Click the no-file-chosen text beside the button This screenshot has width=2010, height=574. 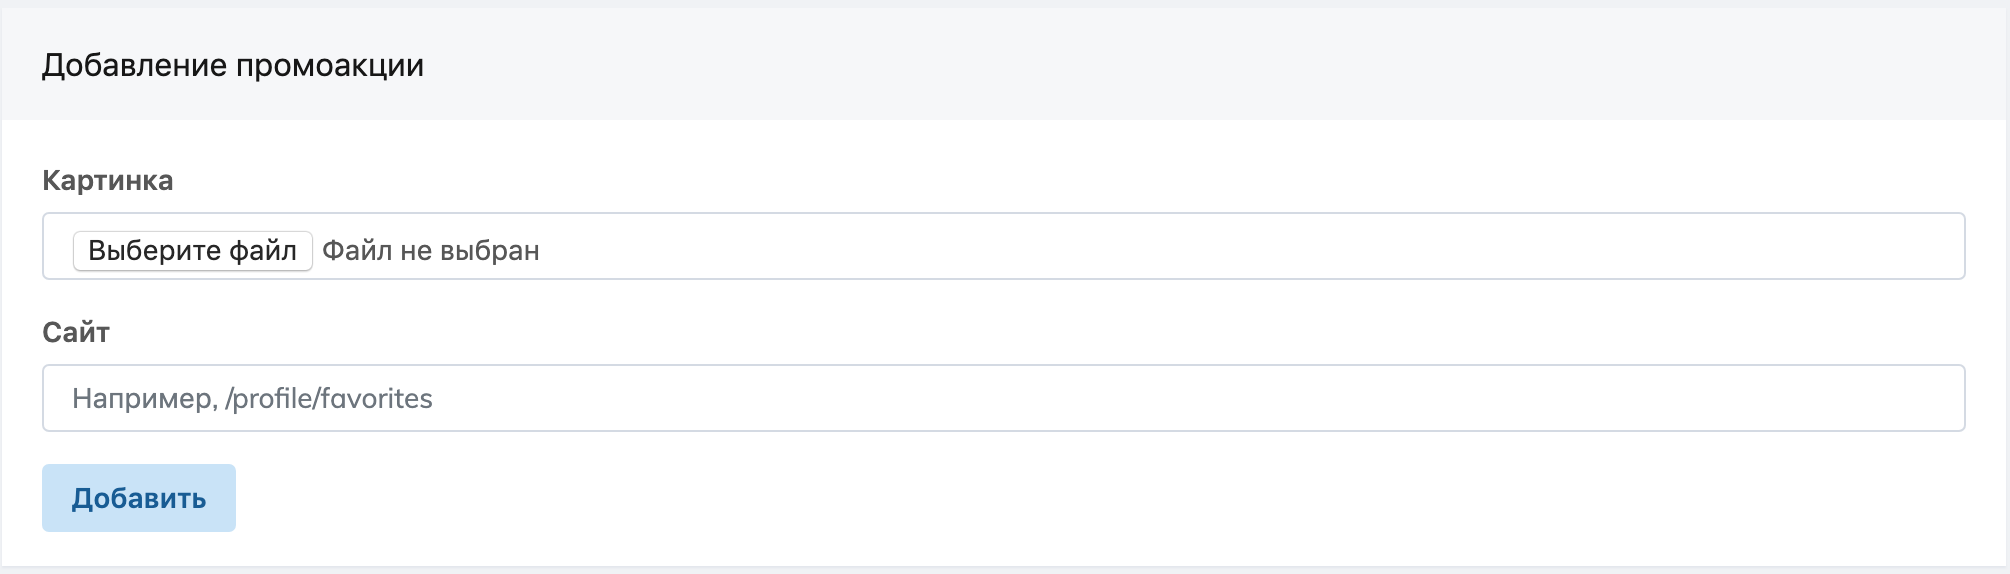click(430, 250)
